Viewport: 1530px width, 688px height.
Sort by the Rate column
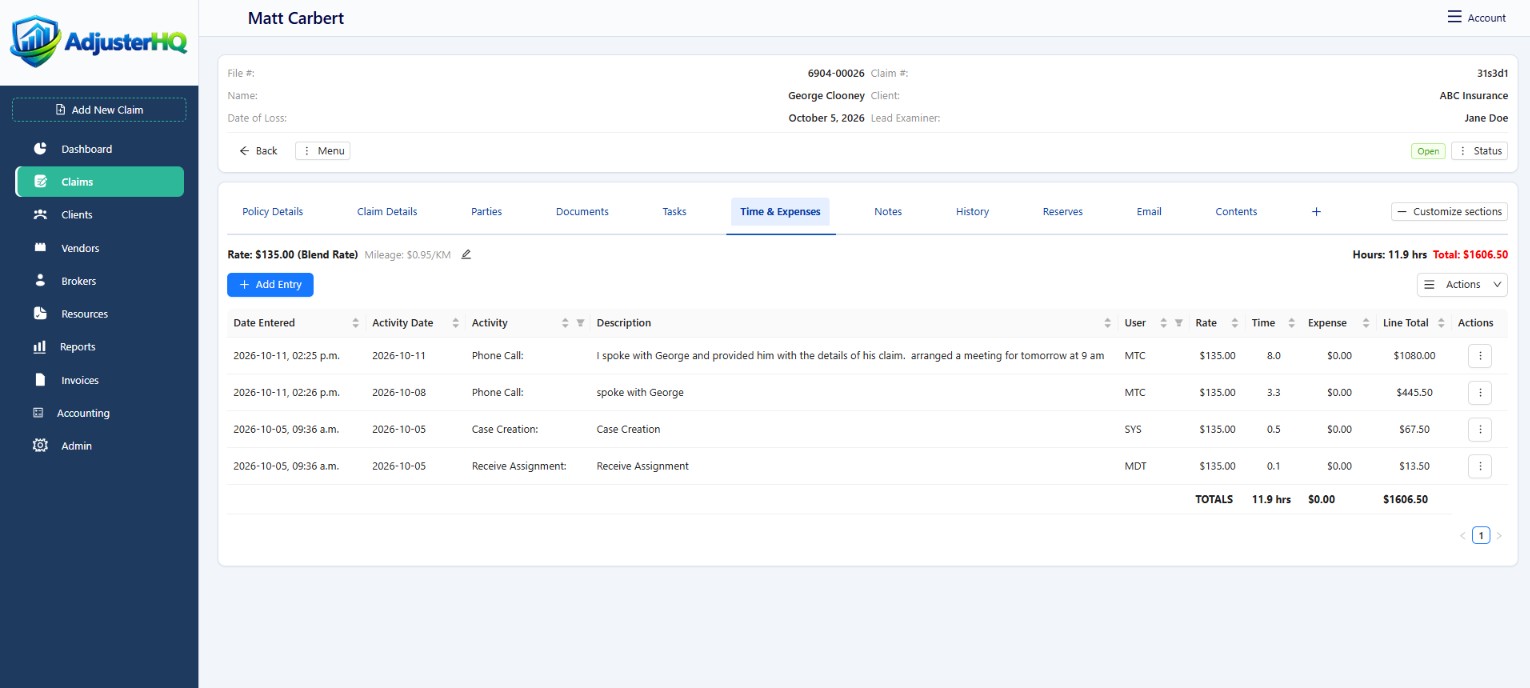tap(1234, 323)
